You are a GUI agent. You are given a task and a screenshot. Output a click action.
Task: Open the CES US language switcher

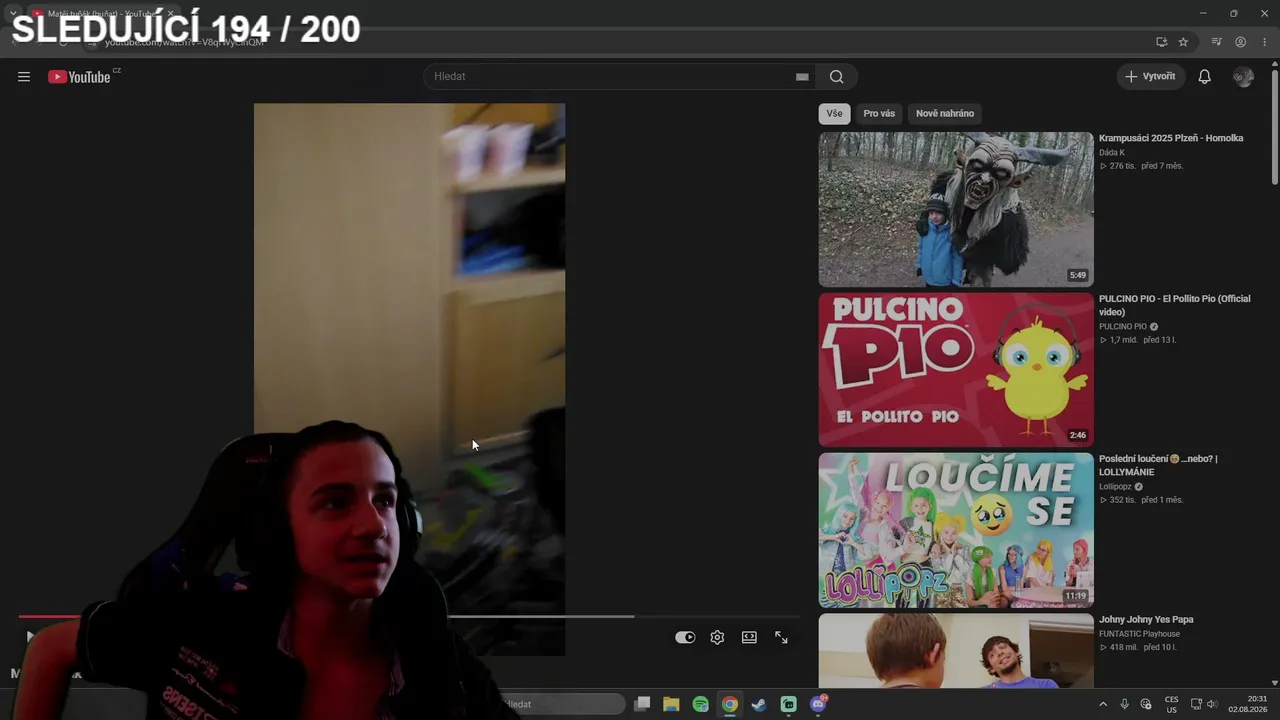[1171, 704]
